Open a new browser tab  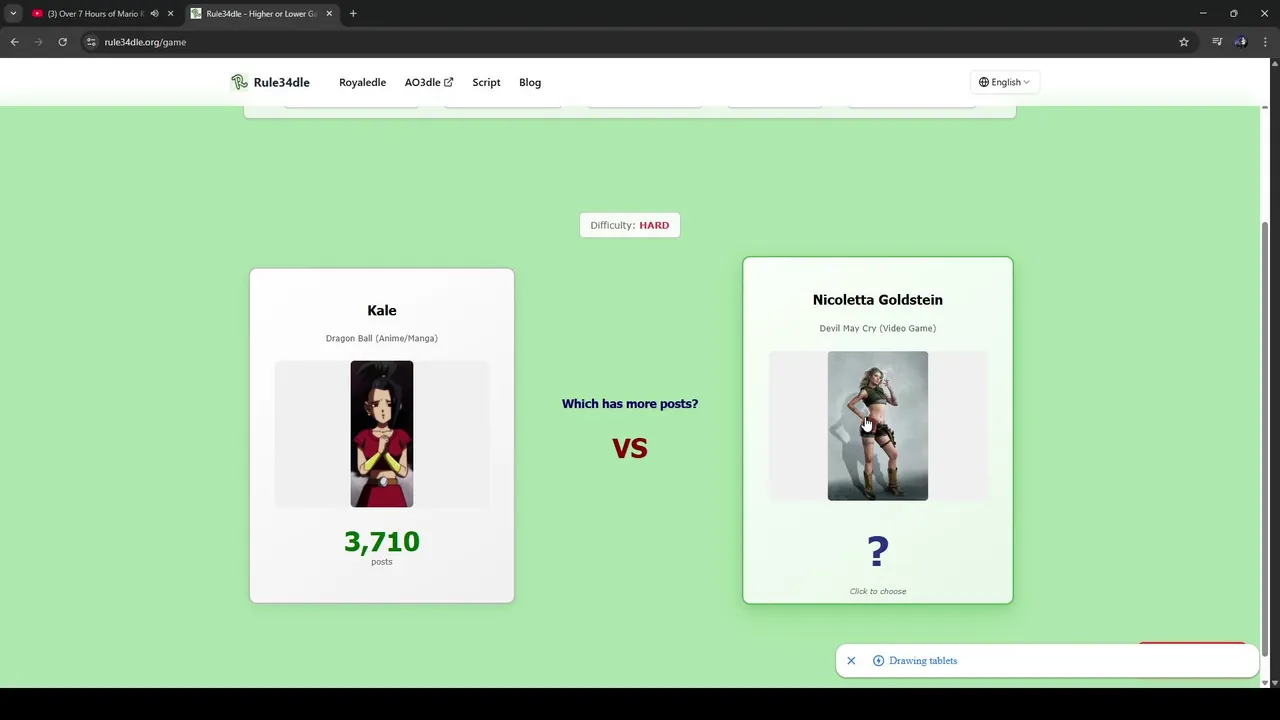(x=353, y=14)
